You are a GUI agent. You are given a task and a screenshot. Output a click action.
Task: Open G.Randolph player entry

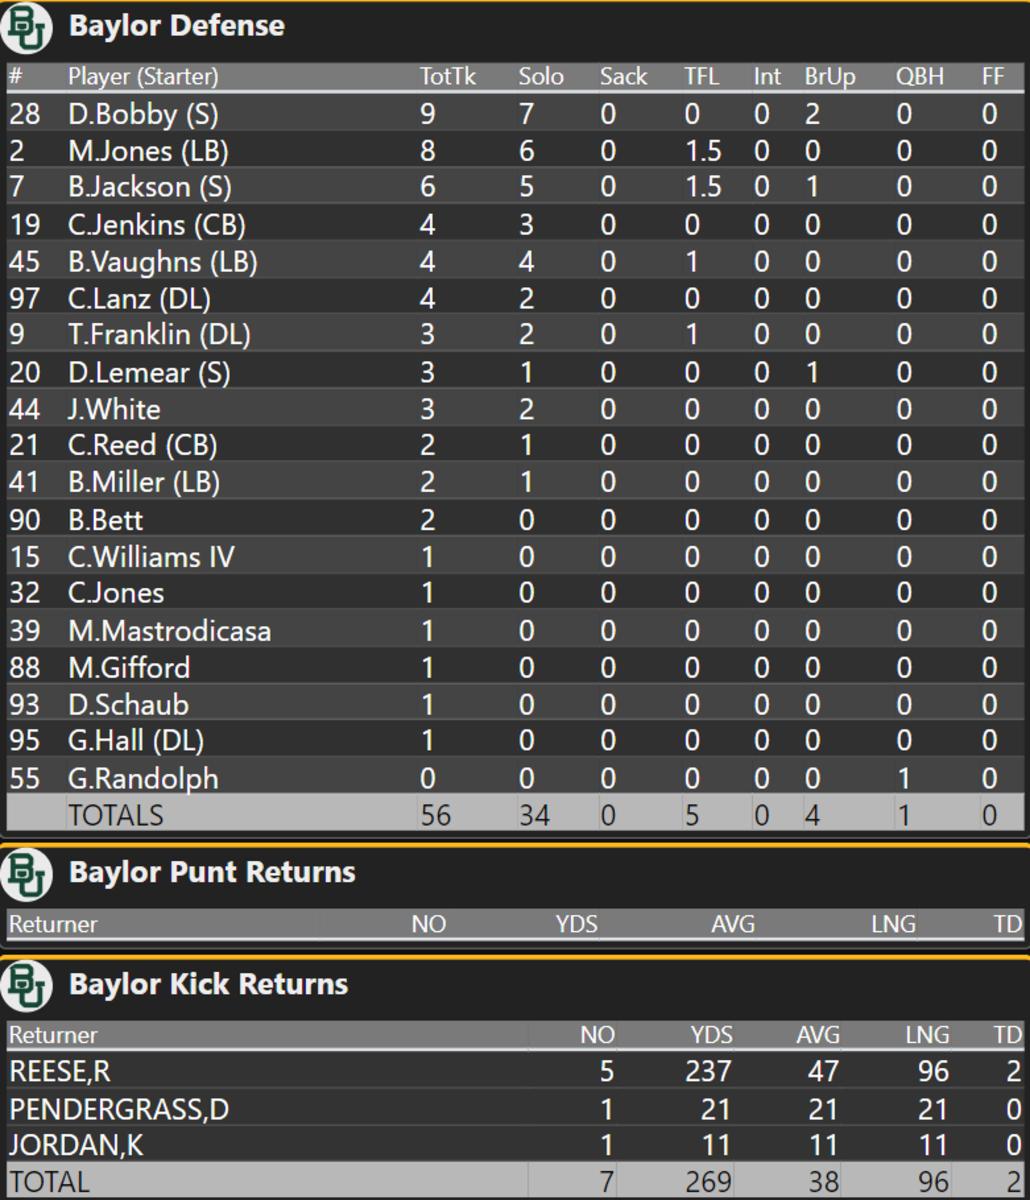pos(143,778)
